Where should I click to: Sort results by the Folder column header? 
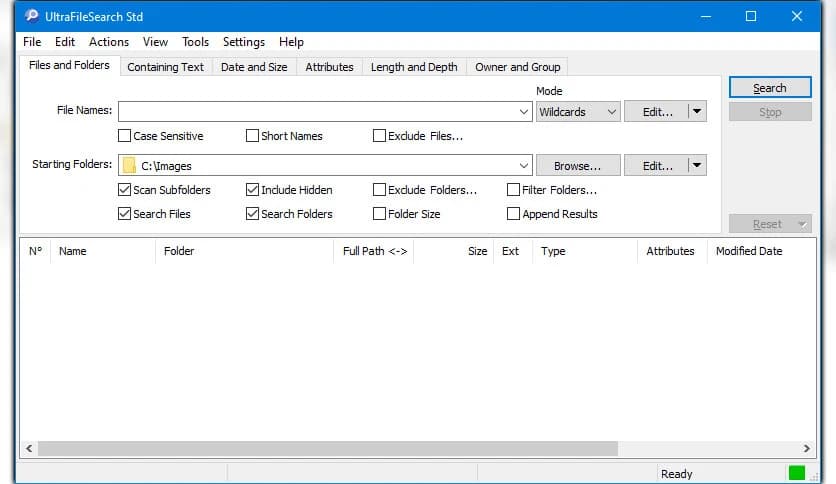(x=245, y=251)
